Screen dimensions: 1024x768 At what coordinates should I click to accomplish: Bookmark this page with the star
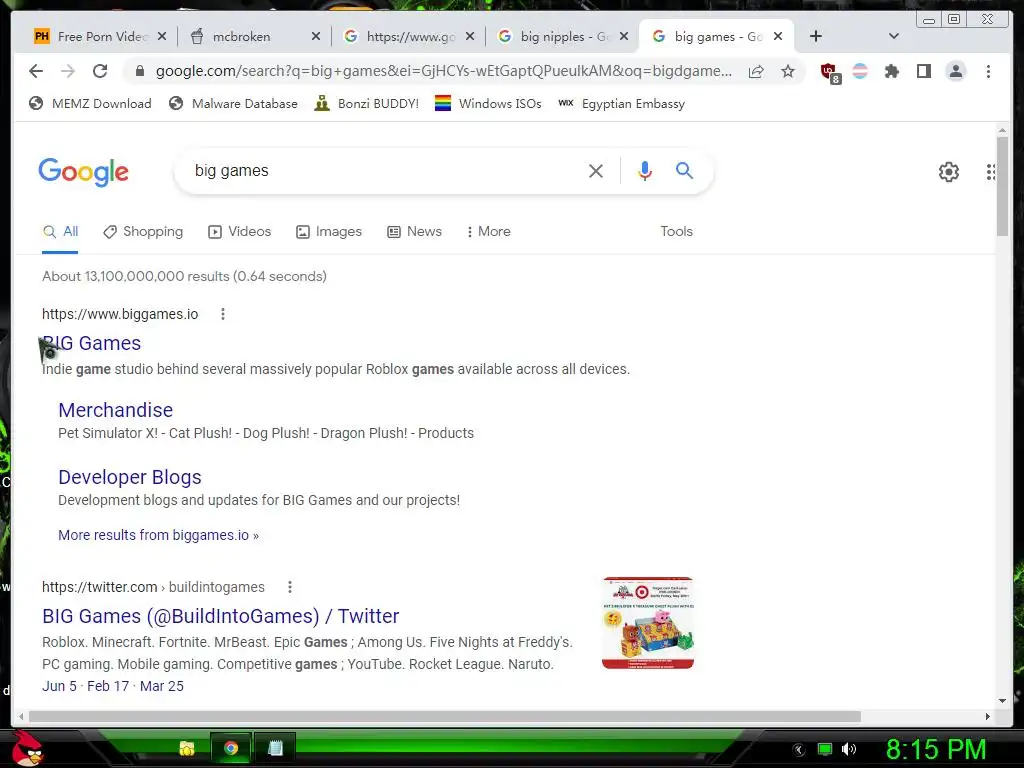point(788,71)
